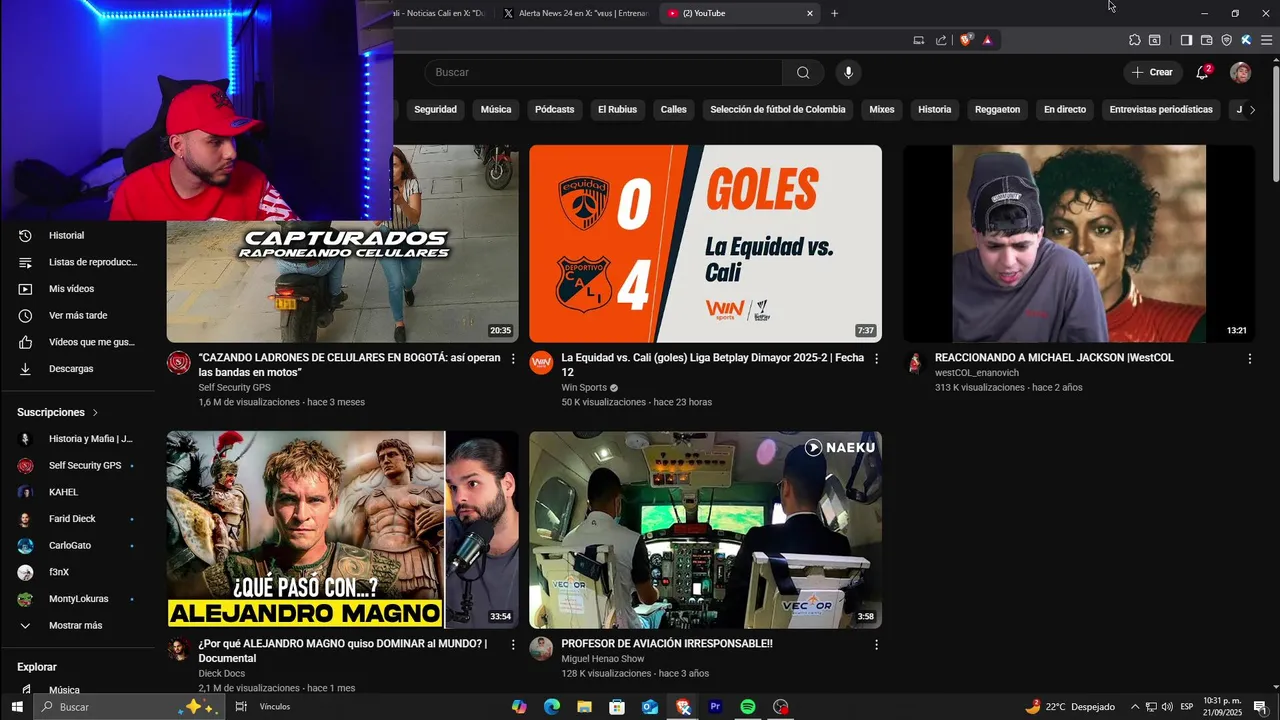This screenshot has height=720, width=1280.
Task: Click the install app icon in address bar
Action: (919, 40)
